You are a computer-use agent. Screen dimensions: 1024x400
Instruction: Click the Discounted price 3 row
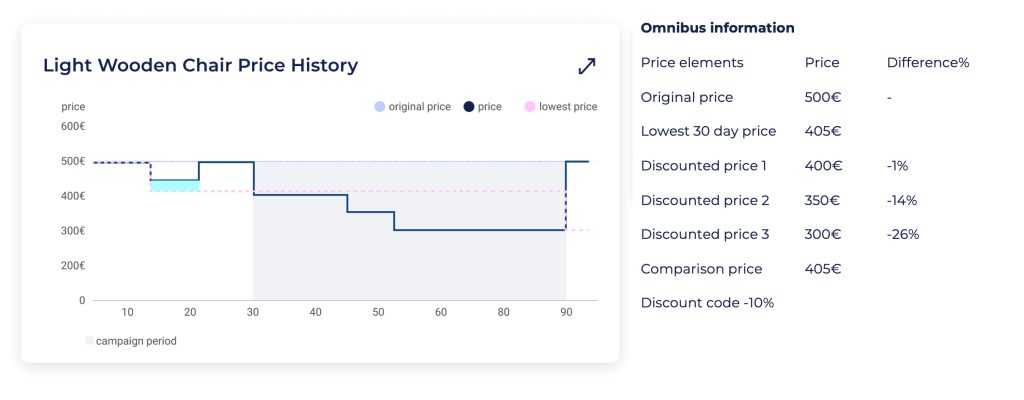(705, 234)
